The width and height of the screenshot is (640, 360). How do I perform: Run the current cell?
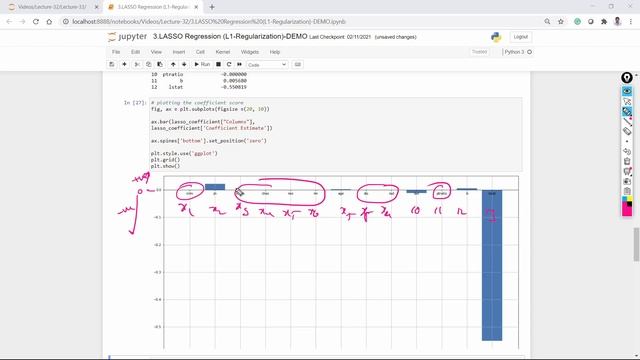[x=202, y=64]
